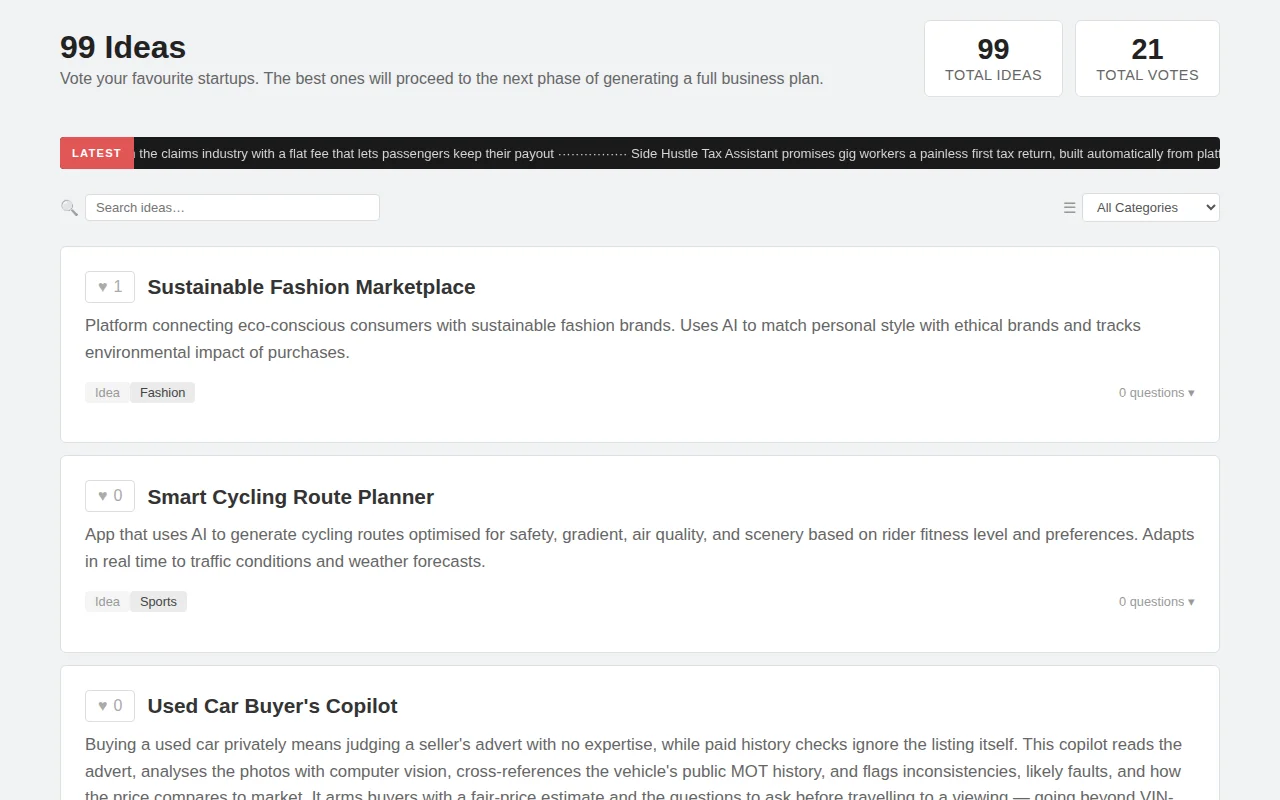Image resolution: width=1280 pixels, height=800 pixels.
Task: Vote for Smart Cycling Route Planner heart button
Action: point(110,496)
